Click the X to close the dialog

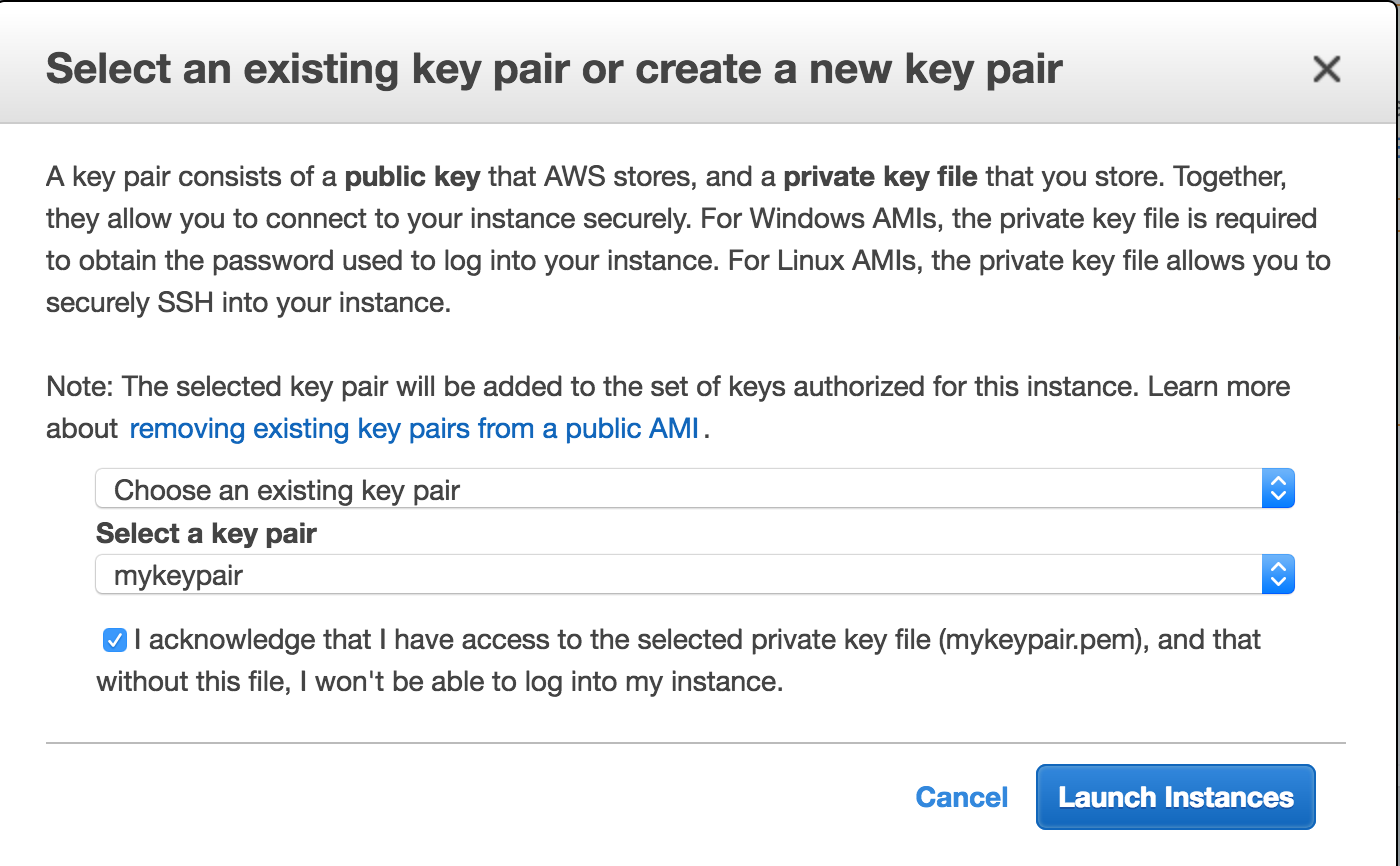pyautogui.click(x=1326, y=69)
